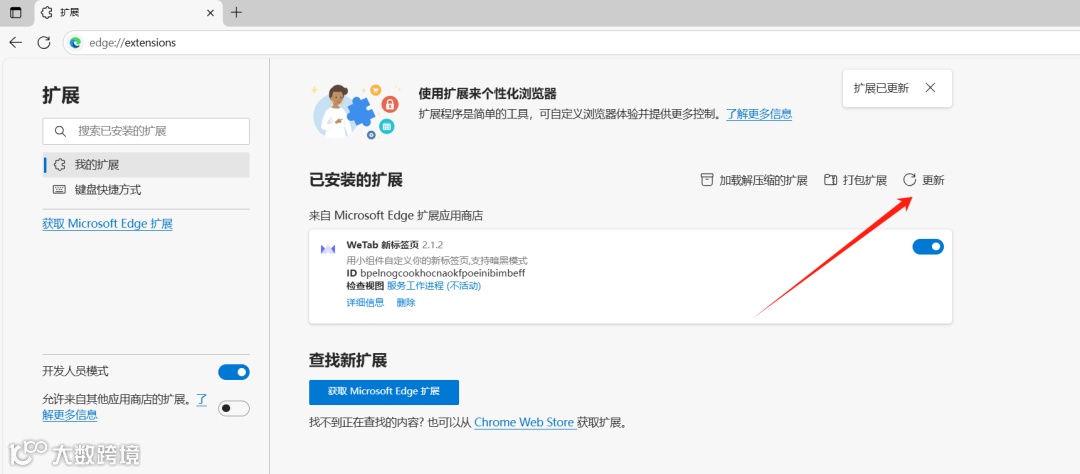Click the blue 获取 Microsoft Edge 扩展 button
This screenshot has height=474, width=1080.
[384, 391]
